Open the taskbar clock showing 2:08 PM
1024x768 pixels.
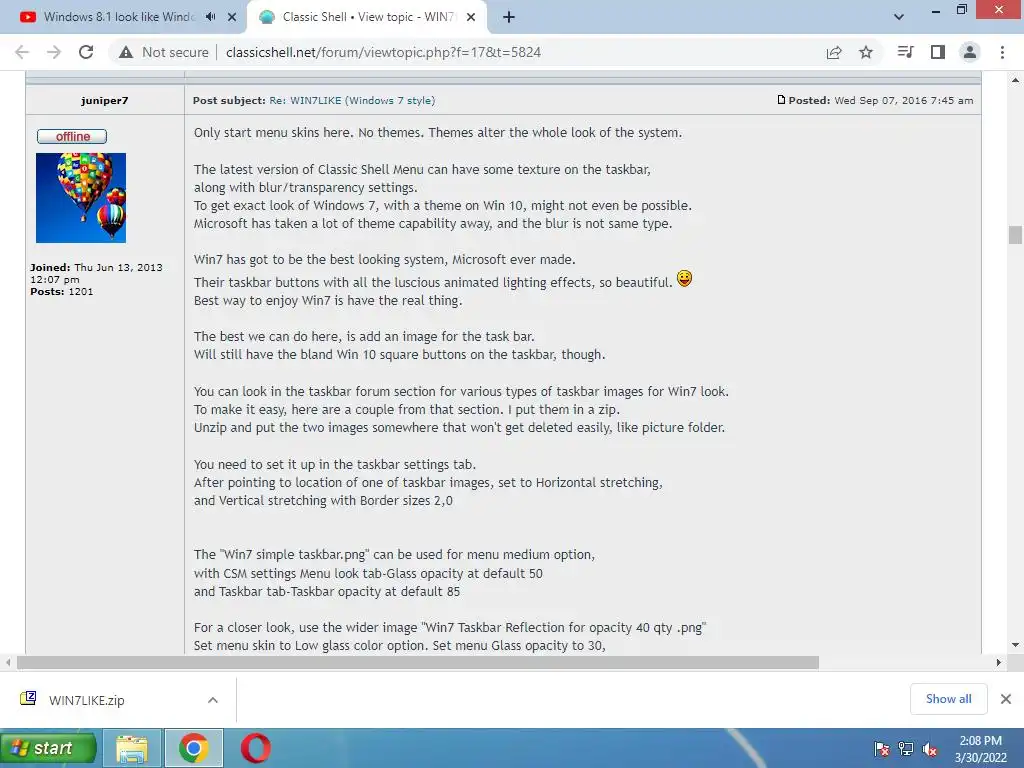coord(980,749)
